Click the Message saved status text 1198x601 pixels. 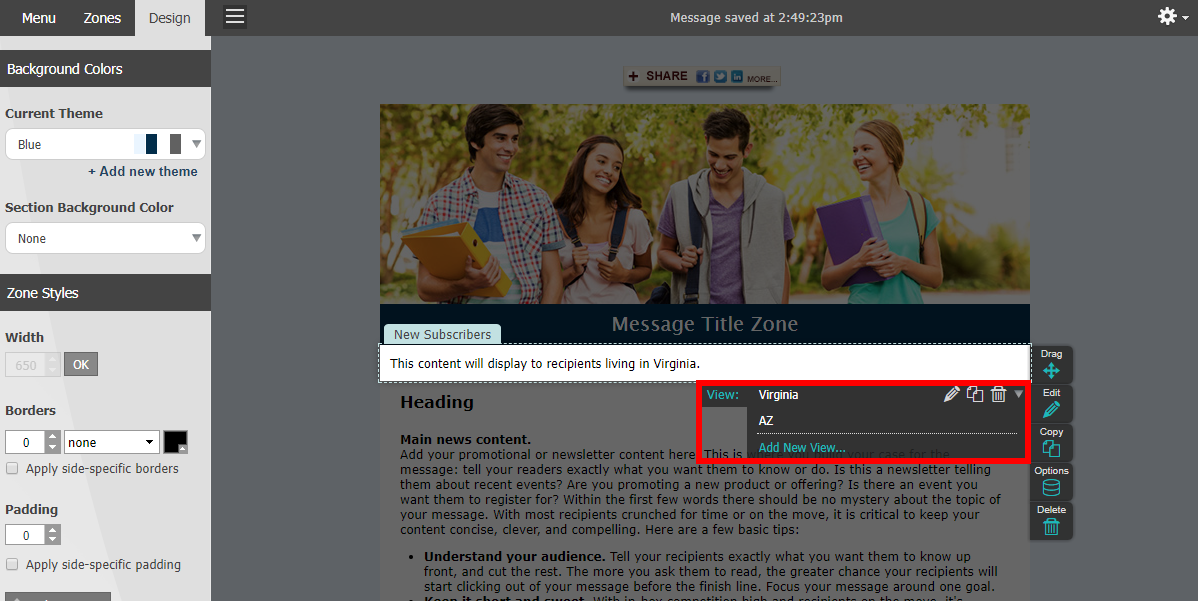(756, 18)
